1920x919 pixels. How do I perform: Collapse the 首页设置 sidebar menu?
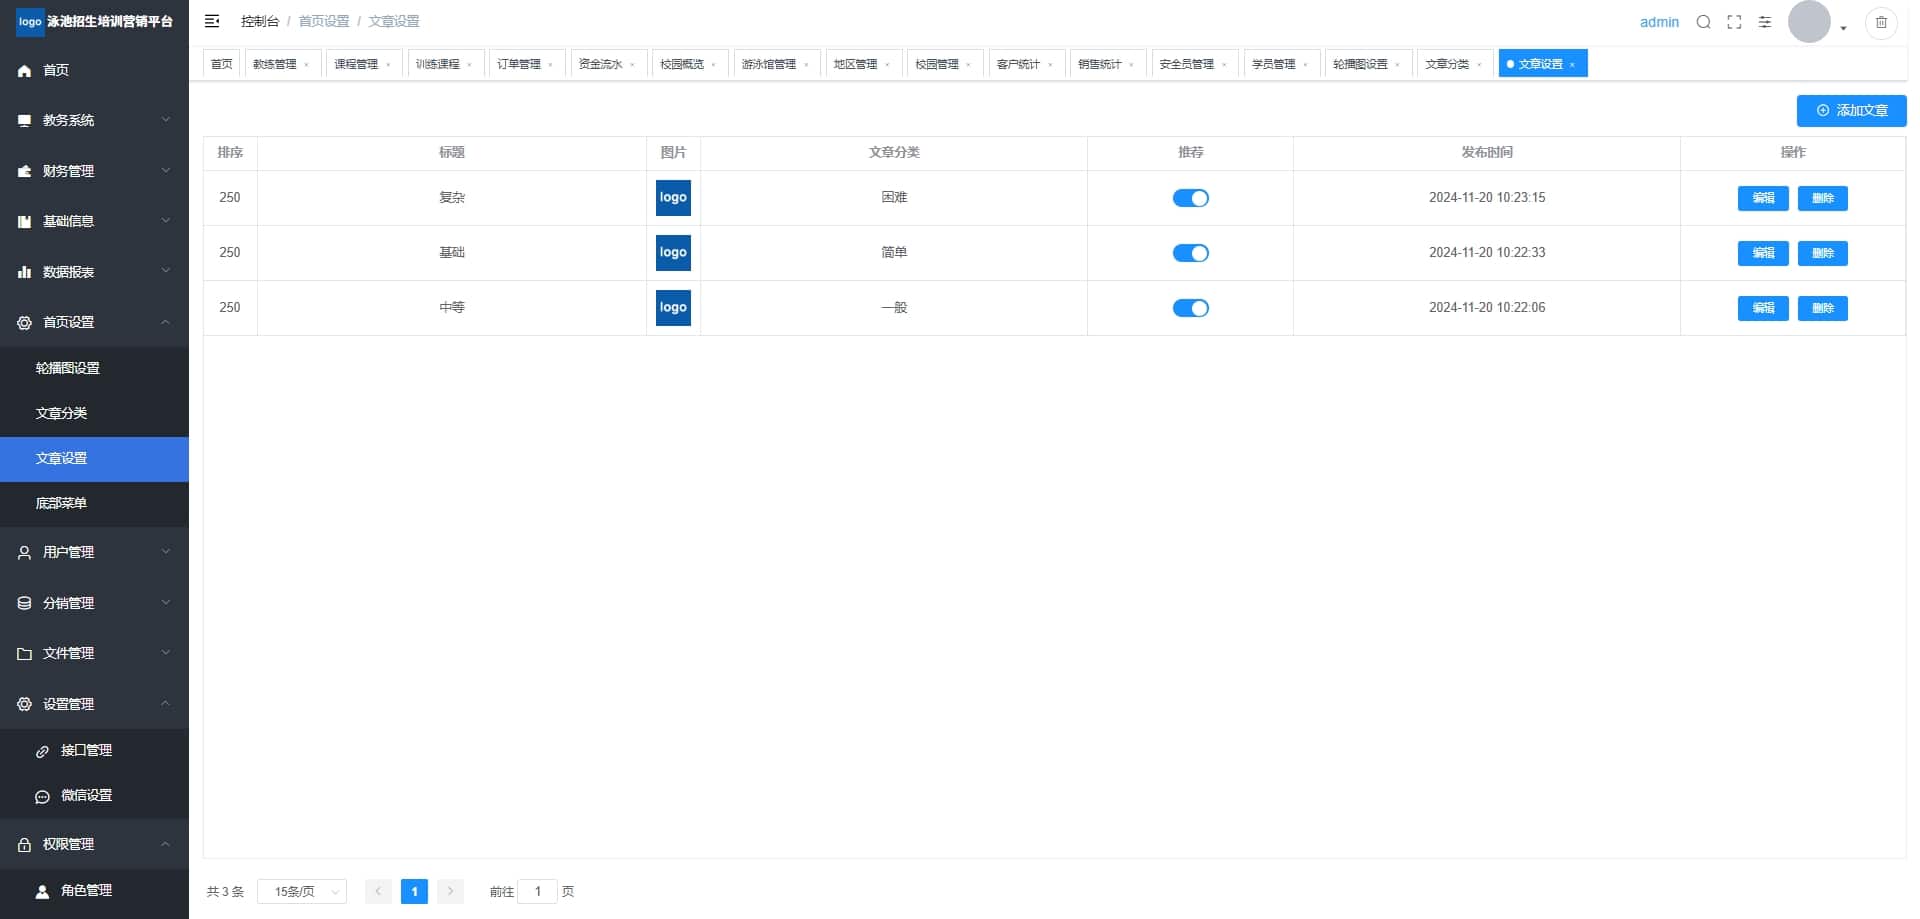[x=94, y=322]
